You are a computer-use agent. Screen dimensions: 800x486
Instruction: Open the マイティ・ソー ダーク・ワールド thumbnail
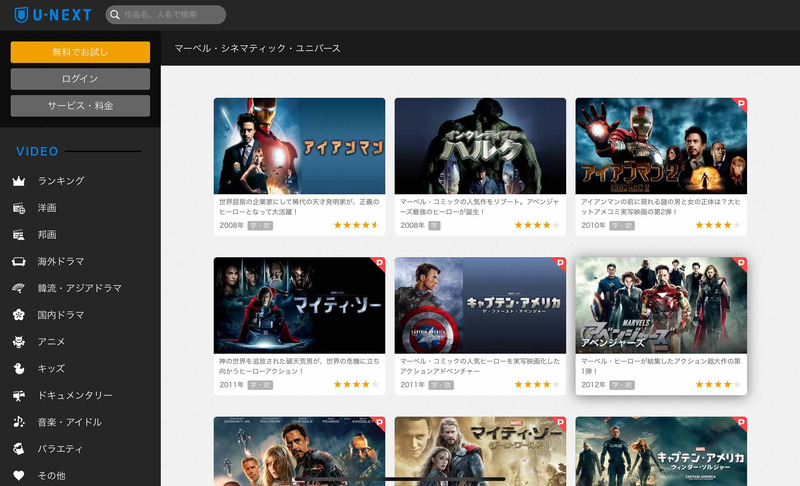pyautogui.click(x=480, y=451)
